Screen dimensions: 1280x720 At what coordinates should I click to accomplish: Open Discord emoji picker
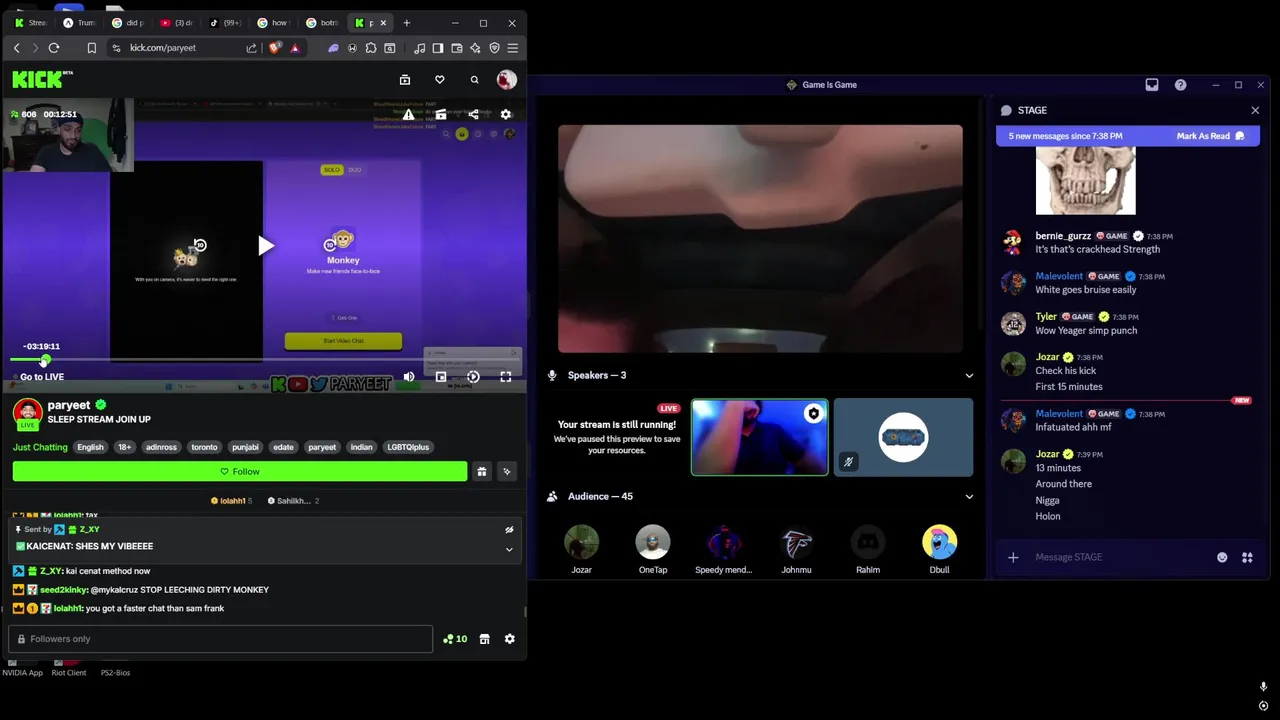coord(1222,558)
